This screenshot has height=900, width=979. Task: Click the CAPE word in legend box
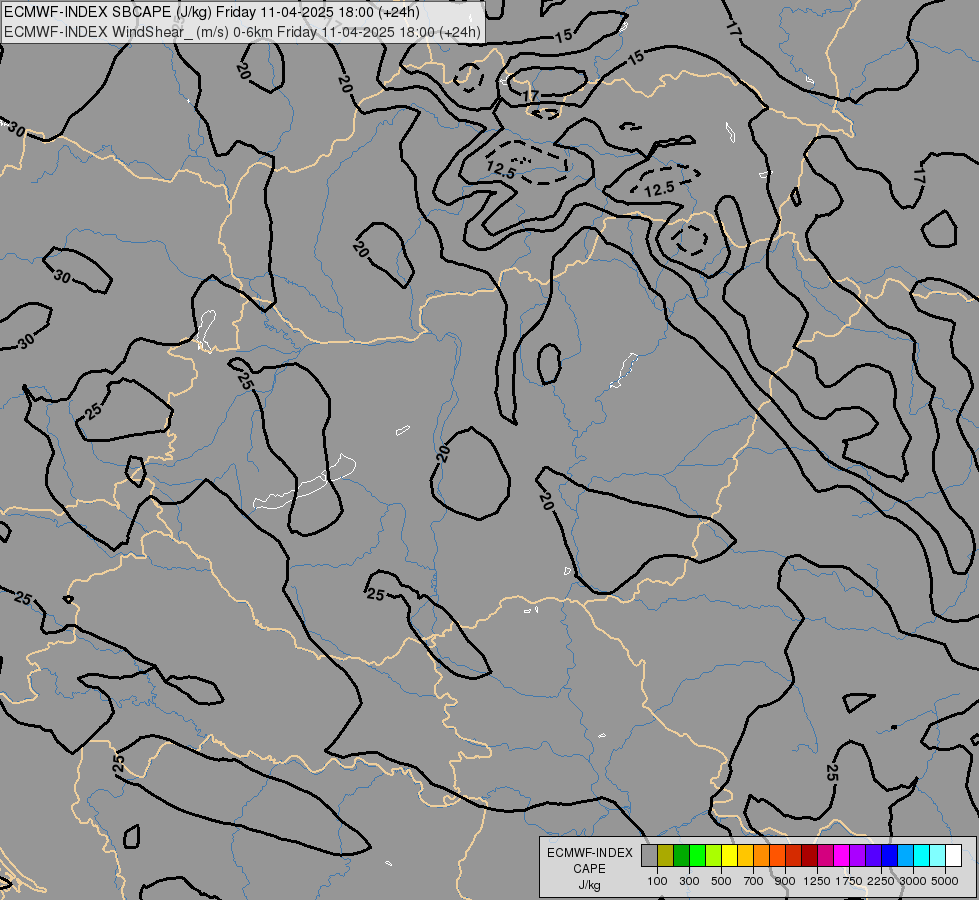[589, 869]
